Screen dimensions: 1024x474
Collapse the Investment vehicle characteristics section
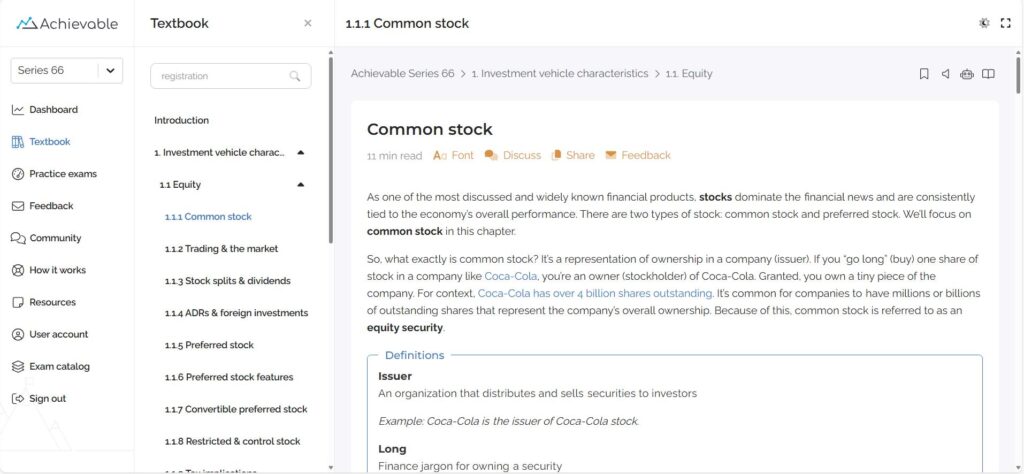point(301,153)
